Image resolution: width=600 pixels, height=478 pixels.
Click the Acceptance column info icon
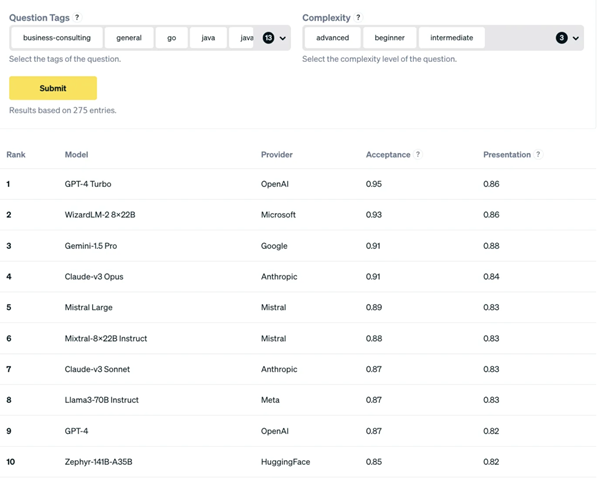tap(418, 155)
